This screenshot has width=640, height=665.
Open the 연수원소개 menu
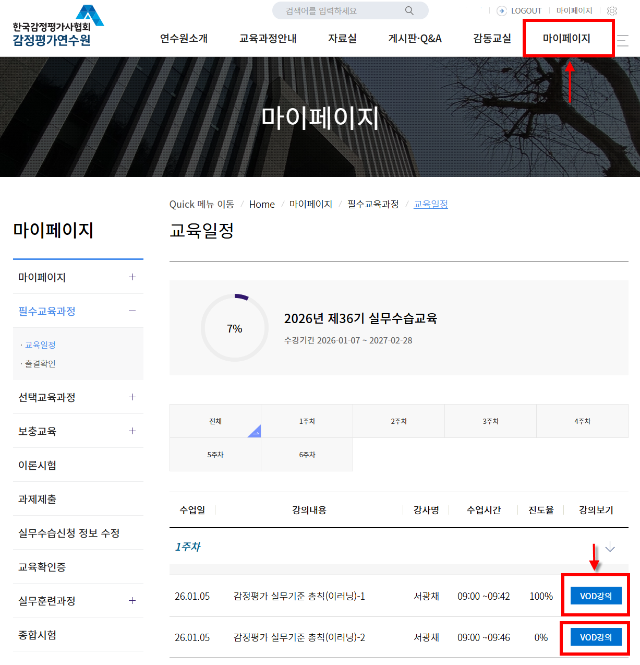point(184,39)
